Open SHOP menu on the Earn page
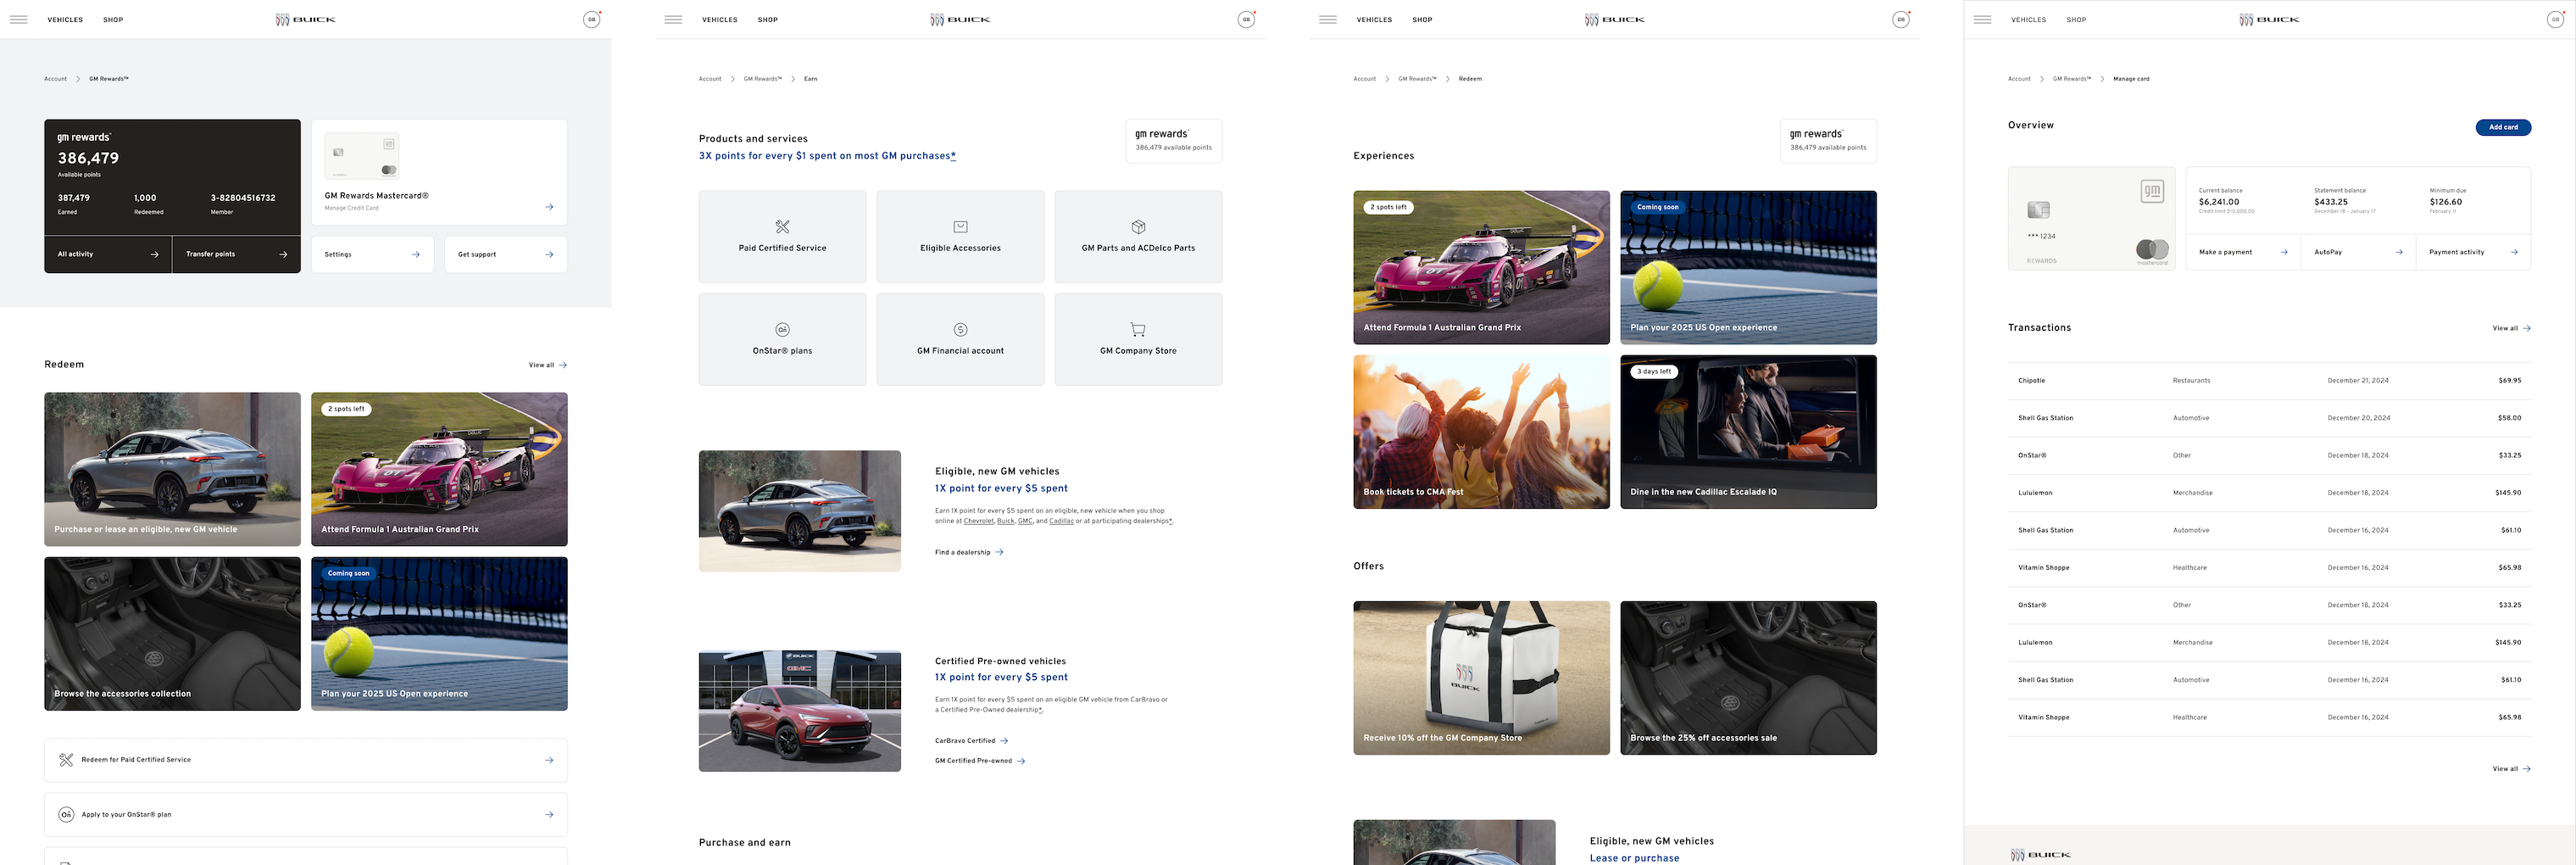 (768, 20)
